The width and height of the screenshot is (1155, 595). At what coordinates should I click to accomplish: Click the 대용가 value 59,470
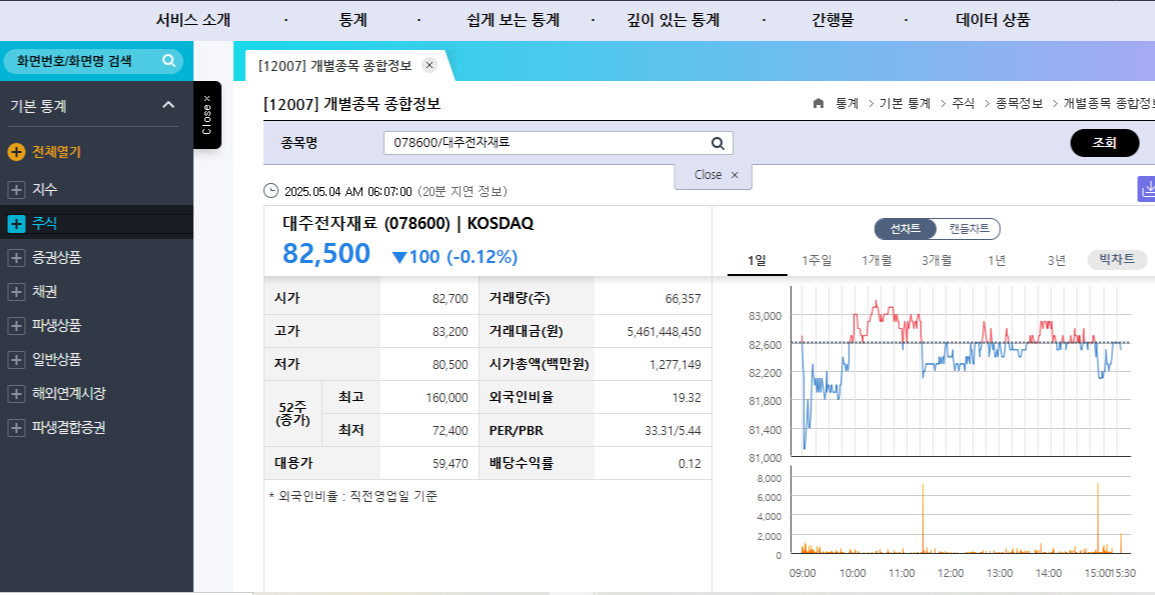pos(450,464)
